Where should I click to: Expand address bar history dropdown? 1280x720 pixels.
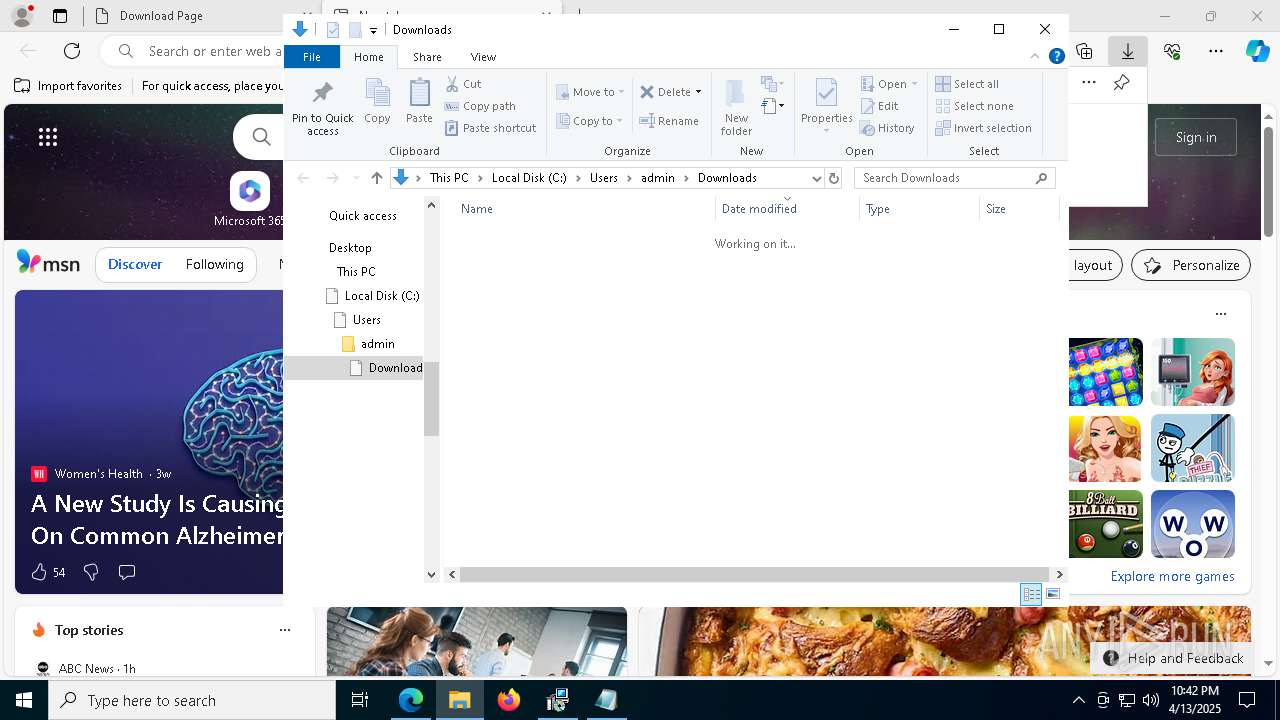pyautogui.click(x=816, y=178)
